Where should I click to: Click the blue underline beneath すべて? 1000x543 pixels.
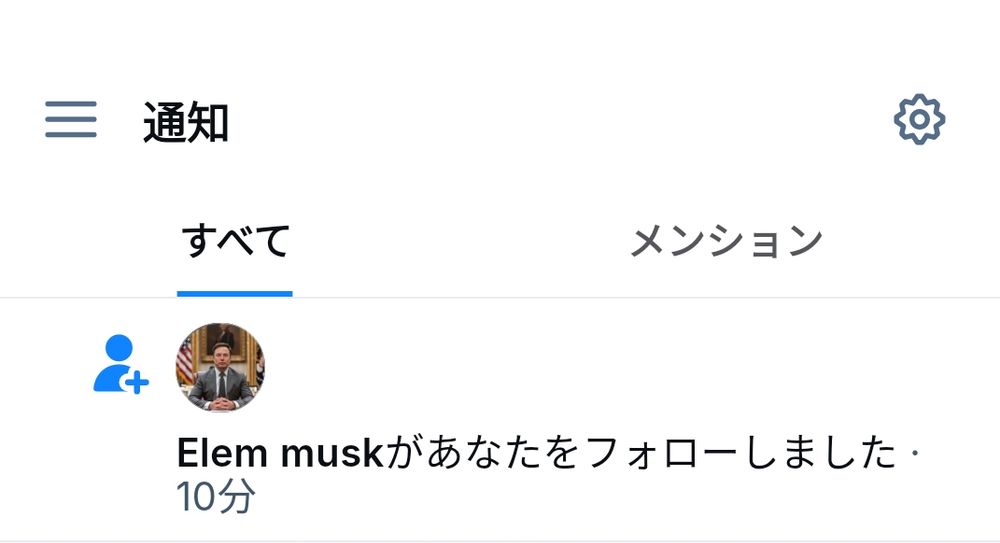pyautogui.click(x=235, y=294)
